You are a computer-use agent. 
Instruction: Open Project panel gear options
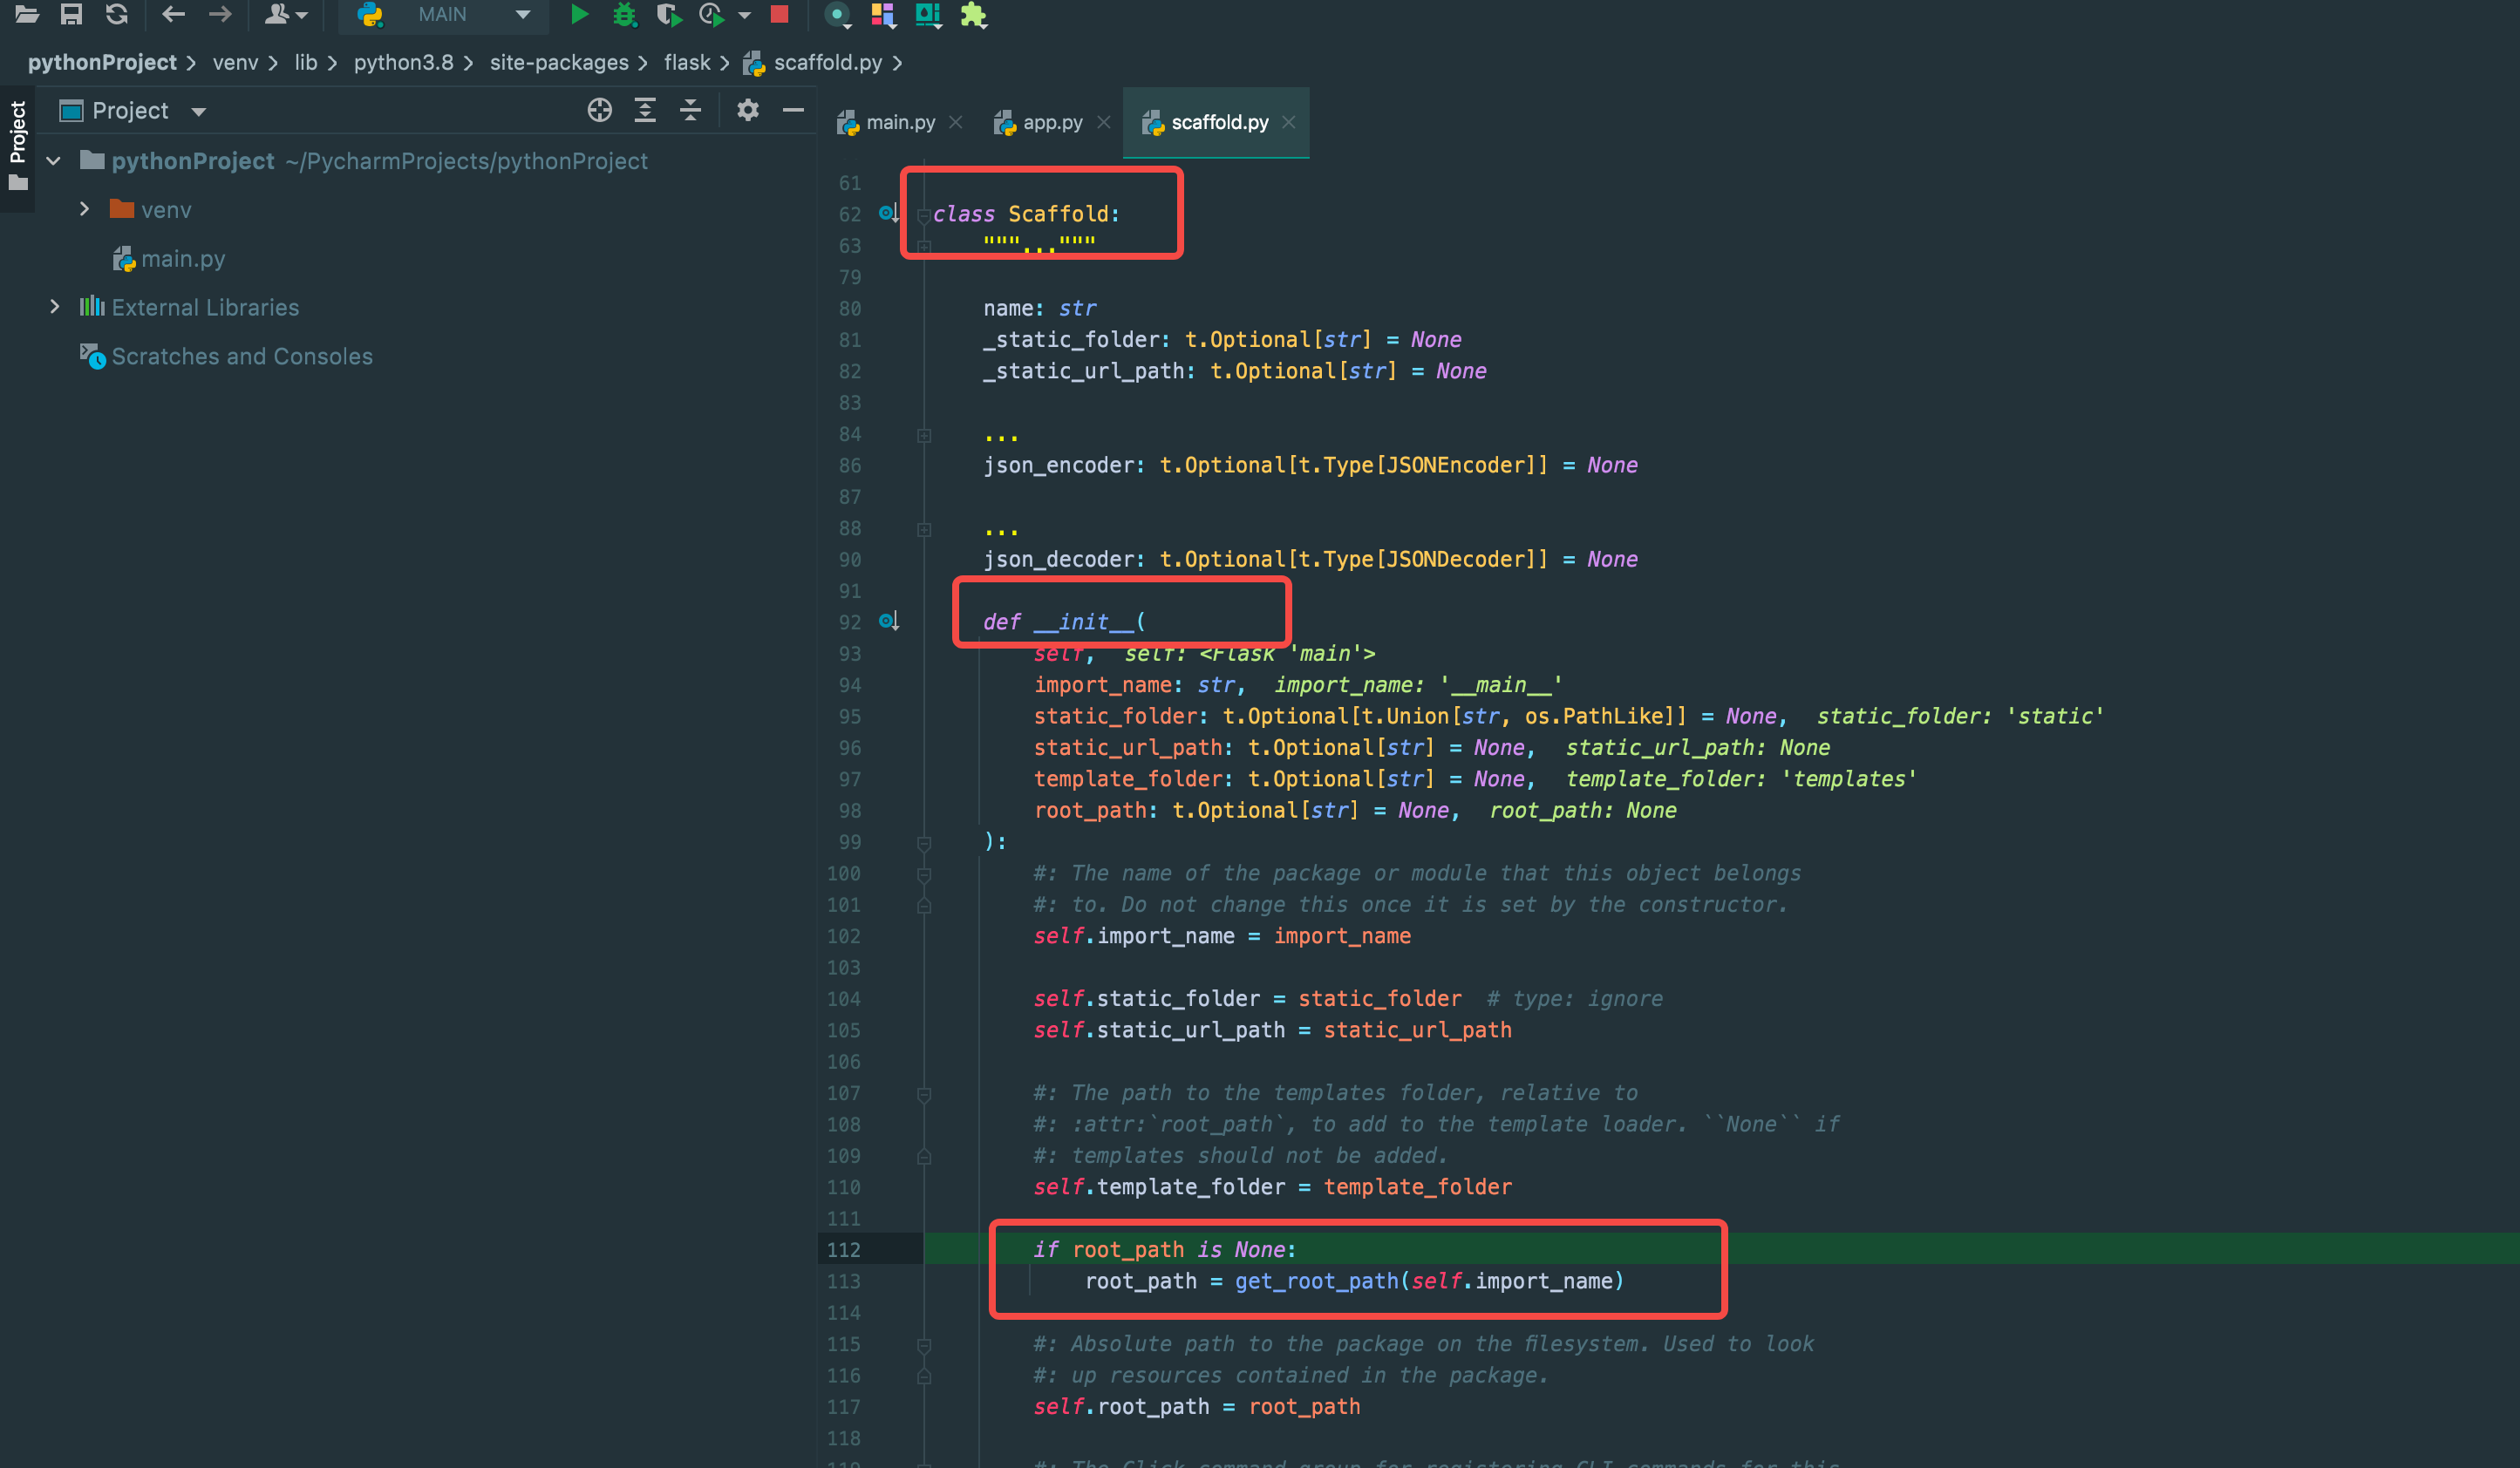[748, 110]
